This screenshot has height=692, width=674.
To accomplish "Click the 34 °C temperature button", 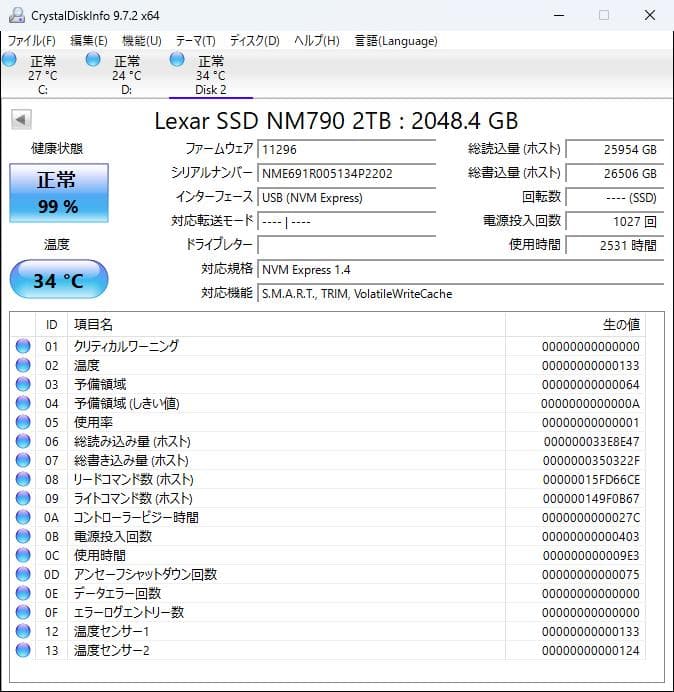I will (x=59, y=279).
